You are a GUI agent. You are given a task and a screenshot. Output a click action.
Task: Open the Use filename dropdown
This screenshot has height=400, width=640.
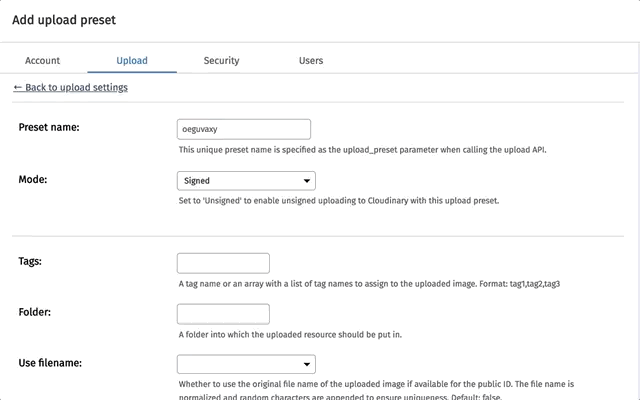tap(246, 364)
